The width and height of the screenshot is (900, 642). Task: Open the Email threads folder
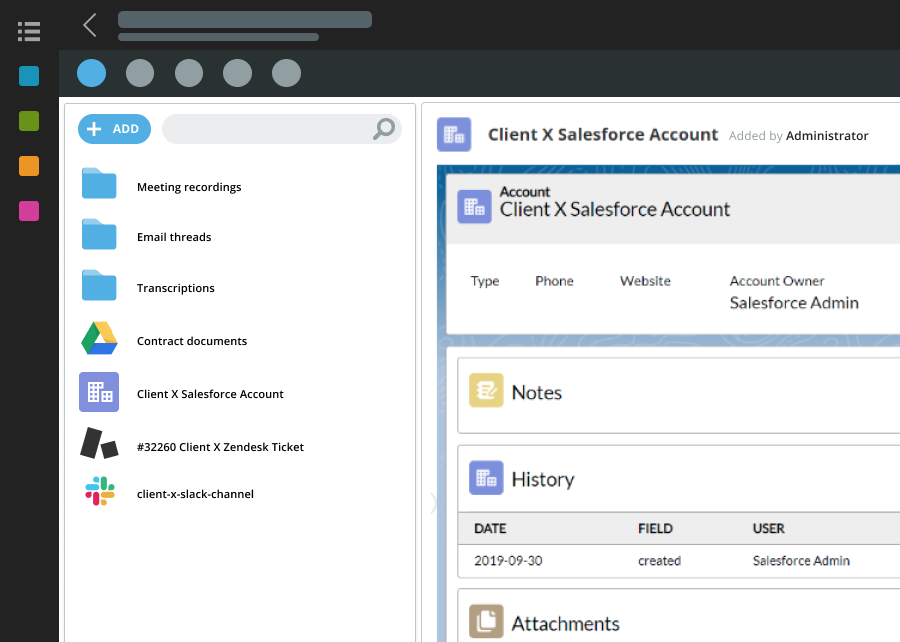(x=99, y=235)
